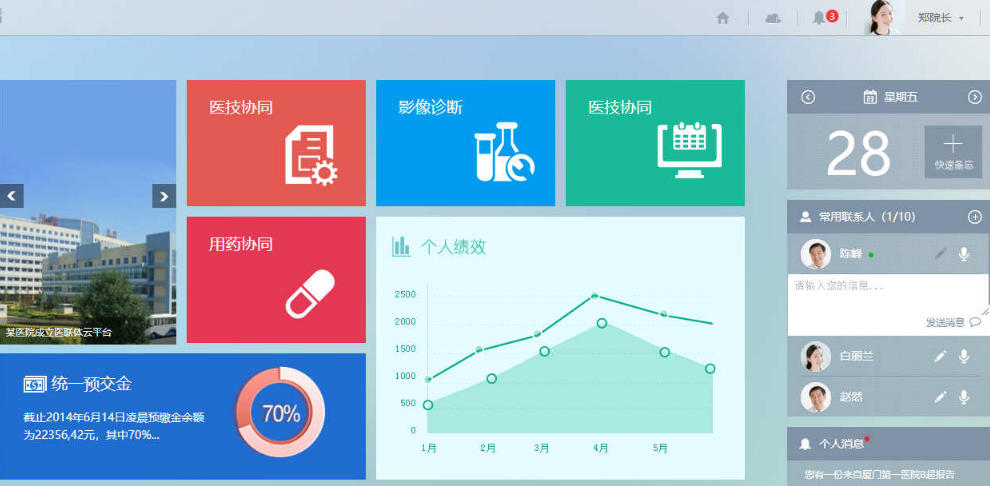Click the 个人绩效 heading
Image resolution: width=990 pixels, height=486 pixels.
tap(453, 247)
